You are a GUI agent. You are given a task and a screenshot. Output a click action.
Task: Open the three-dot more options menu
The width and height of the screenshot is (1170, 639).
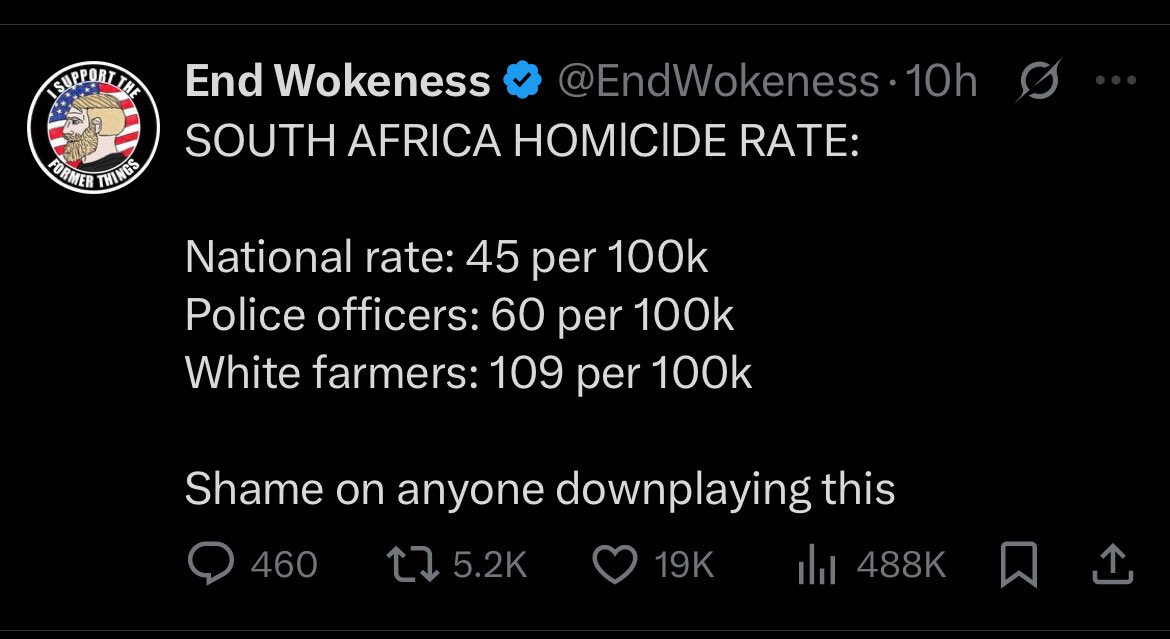coord(1117,81)
